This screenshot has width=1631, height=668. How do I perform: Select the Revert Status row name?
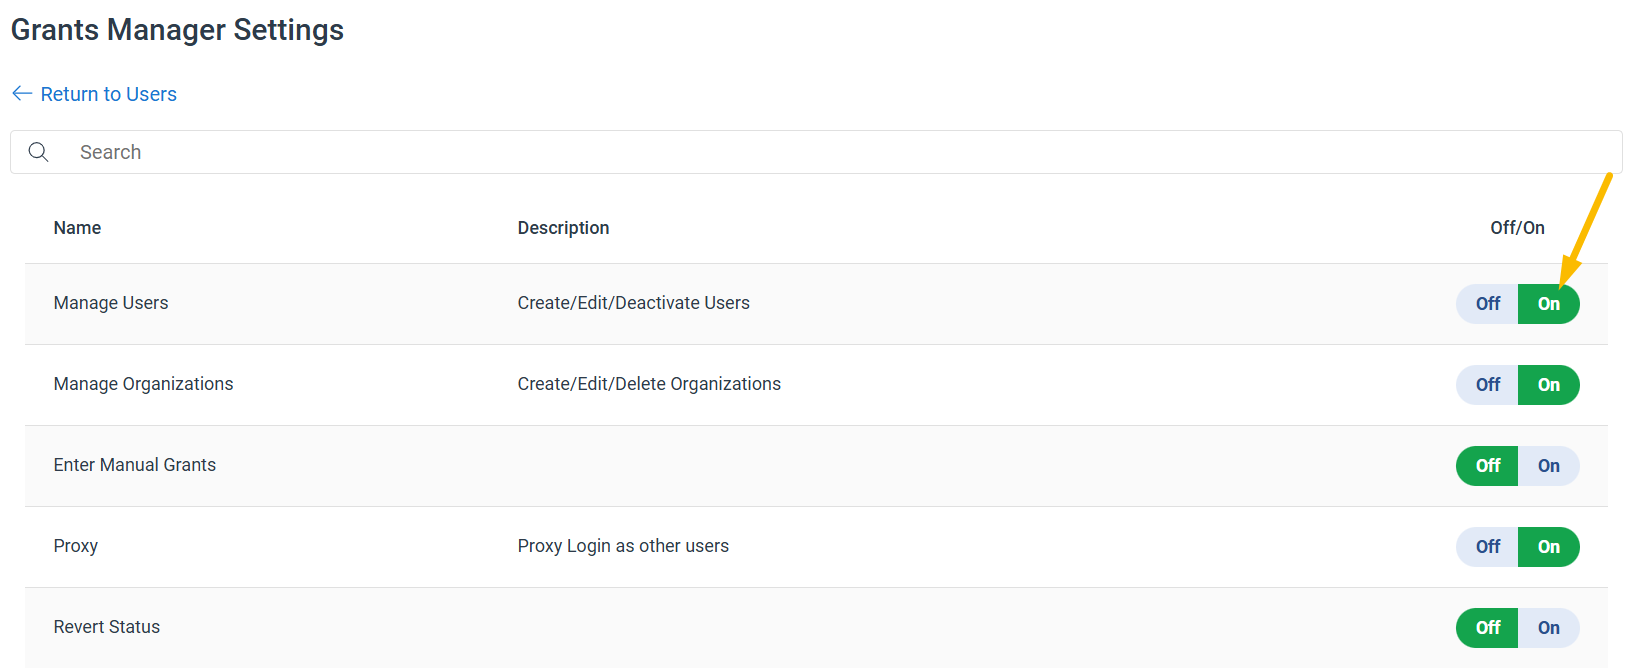coord(107,627)
